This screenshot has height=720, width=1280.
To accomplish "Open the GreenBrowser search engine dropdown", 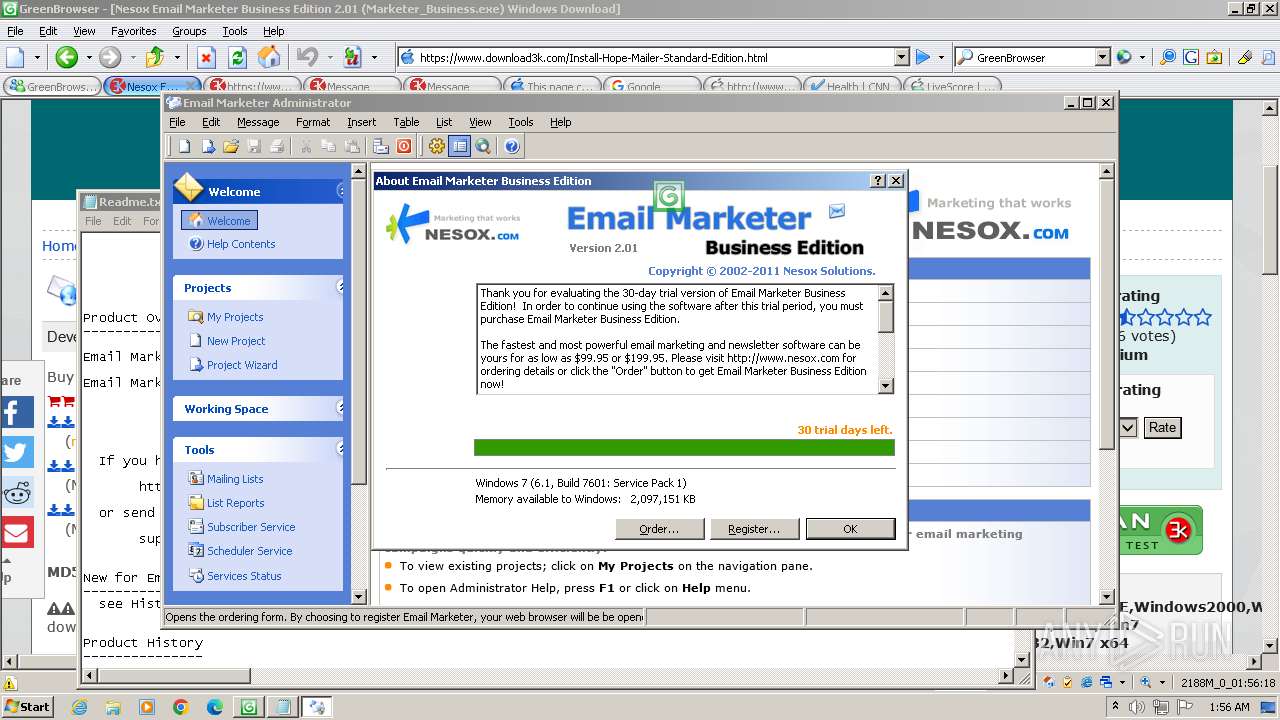I will pos(1102,57).
